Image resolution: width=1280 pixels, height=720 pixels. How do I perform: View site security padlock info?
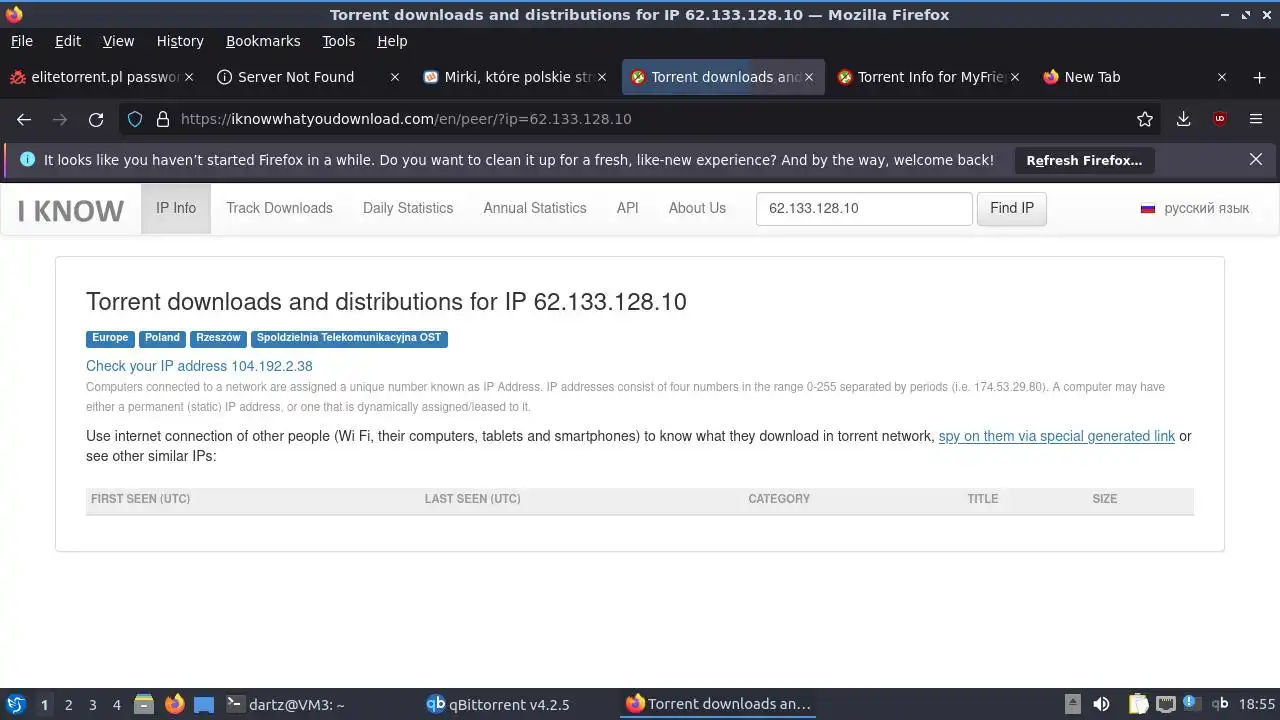coord(163,119)
